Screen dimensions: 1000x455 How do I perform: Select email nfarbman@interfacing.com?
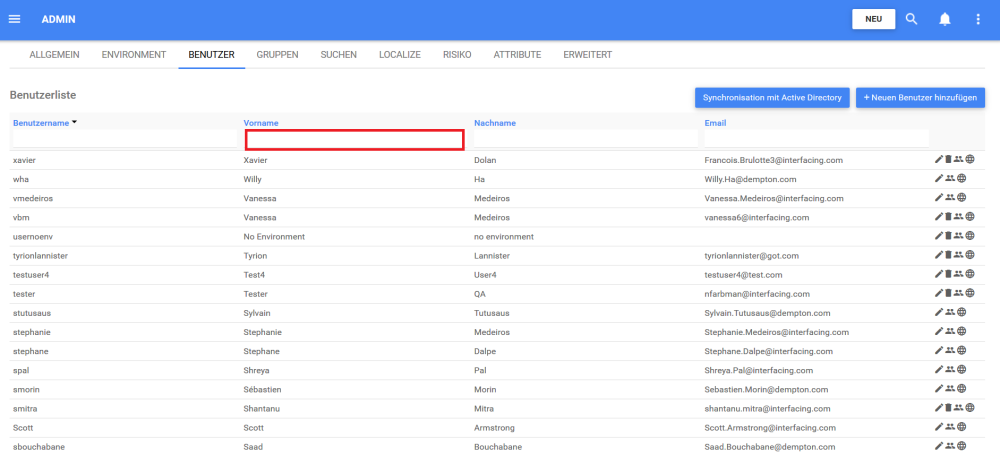tap(757, 294)
